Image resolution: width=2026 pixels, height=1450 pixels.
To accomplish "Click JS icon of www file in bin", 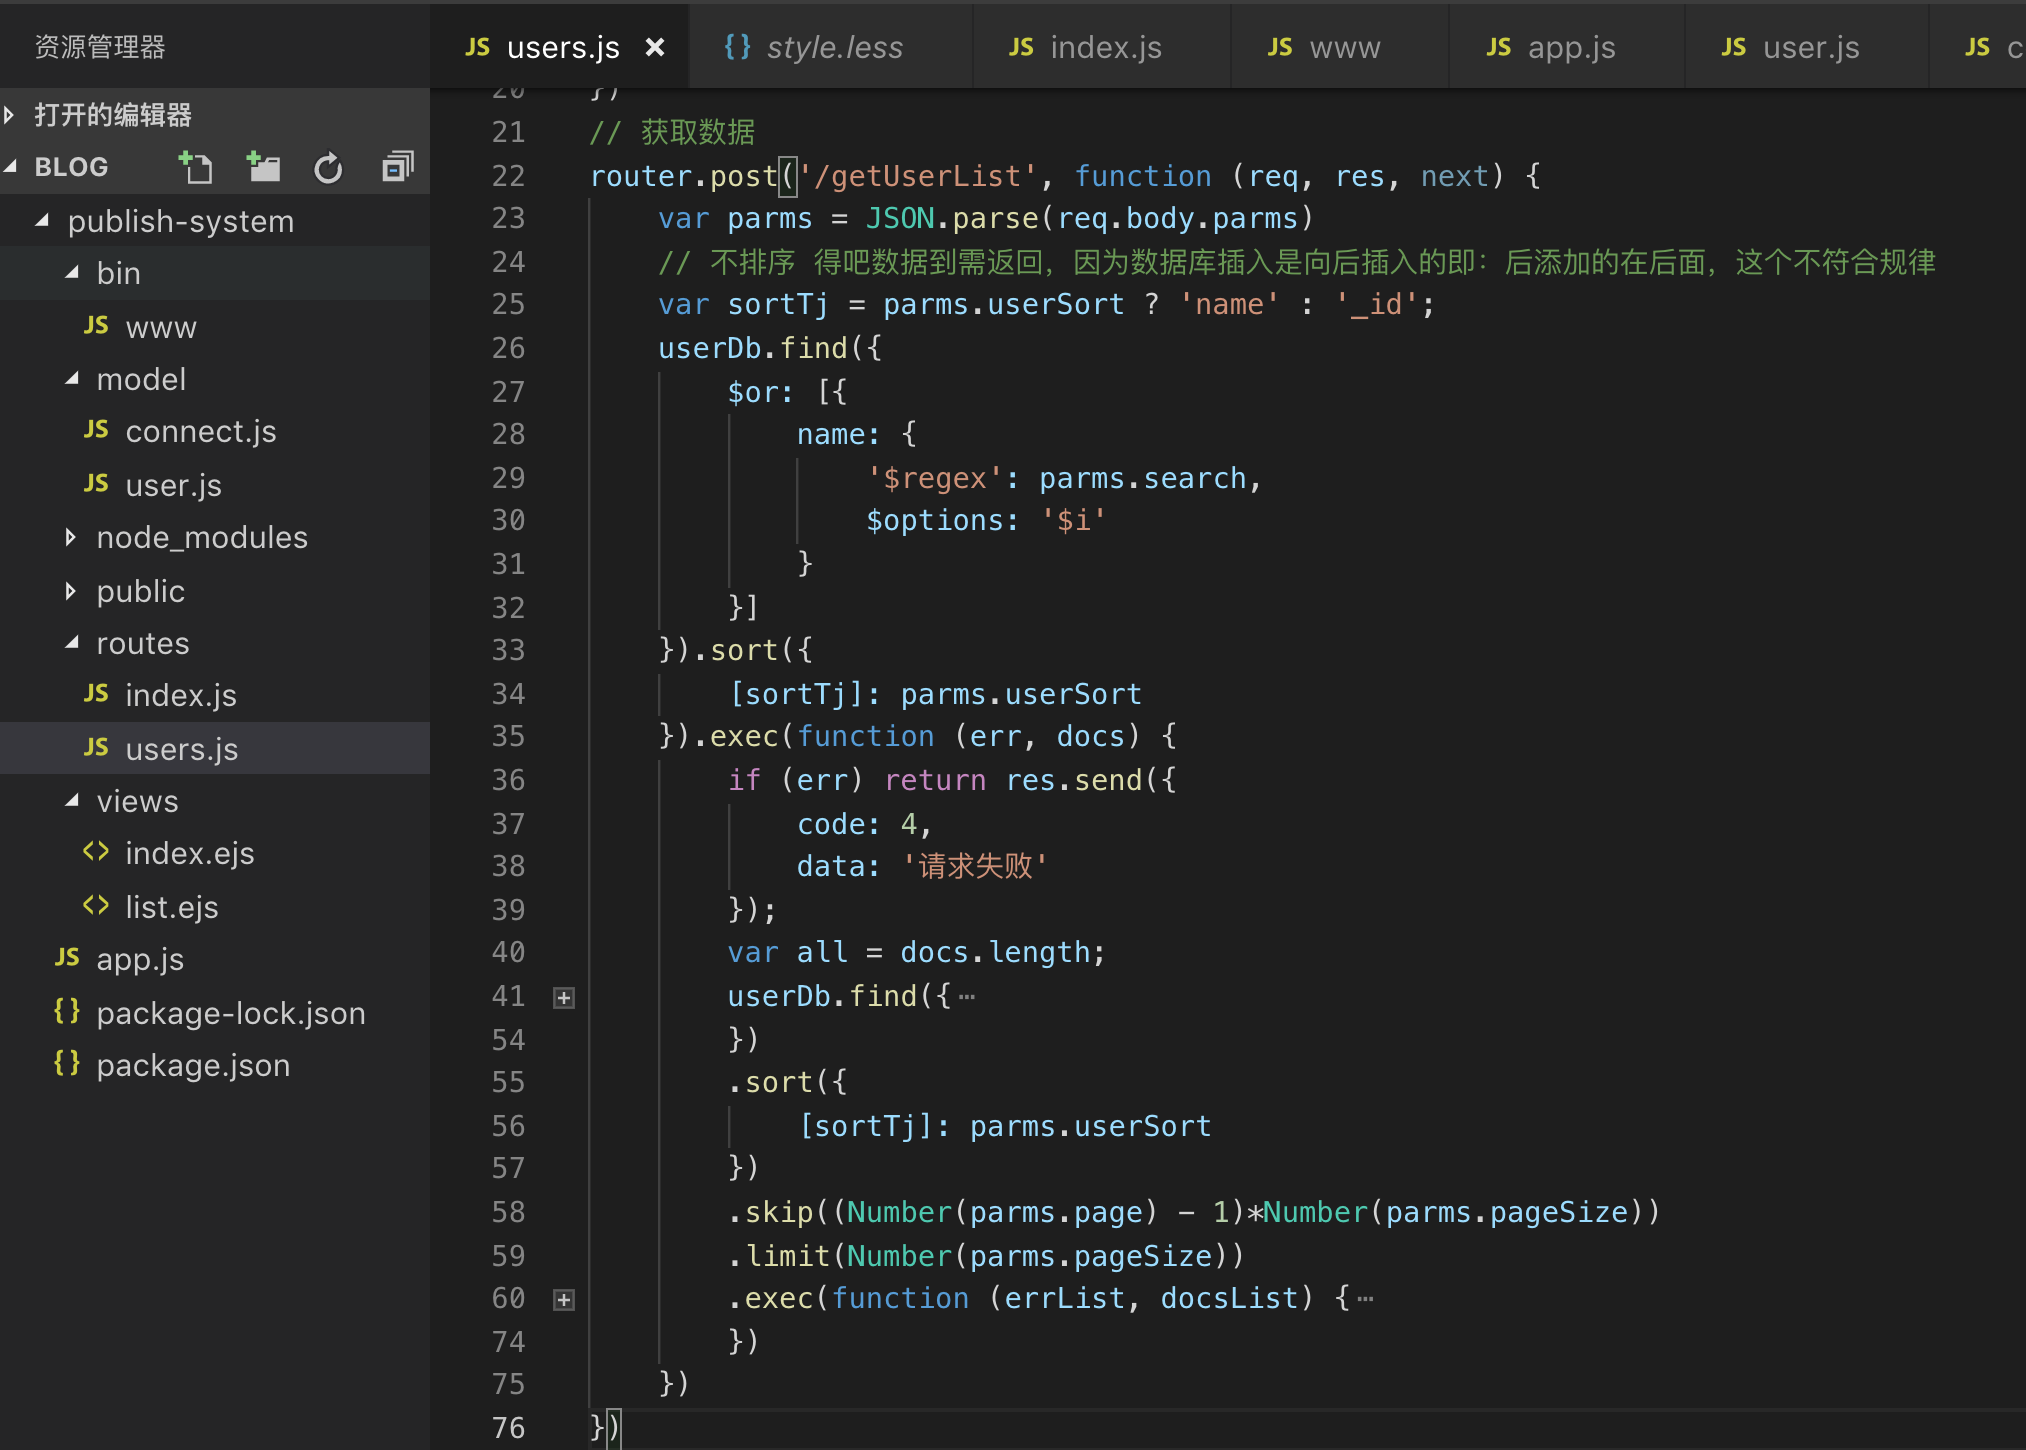I will (96, 326).
